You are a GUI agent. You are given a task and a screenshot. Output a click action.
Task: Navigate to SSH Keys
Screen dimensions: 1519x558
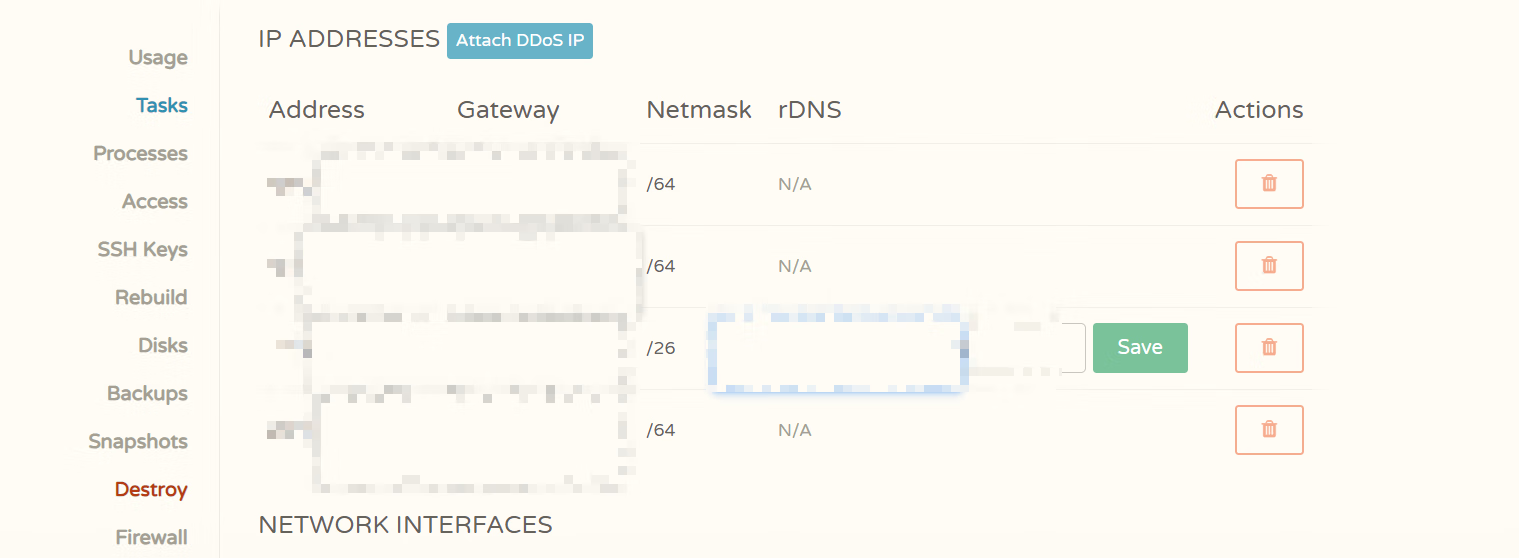[x=143, y=250]
